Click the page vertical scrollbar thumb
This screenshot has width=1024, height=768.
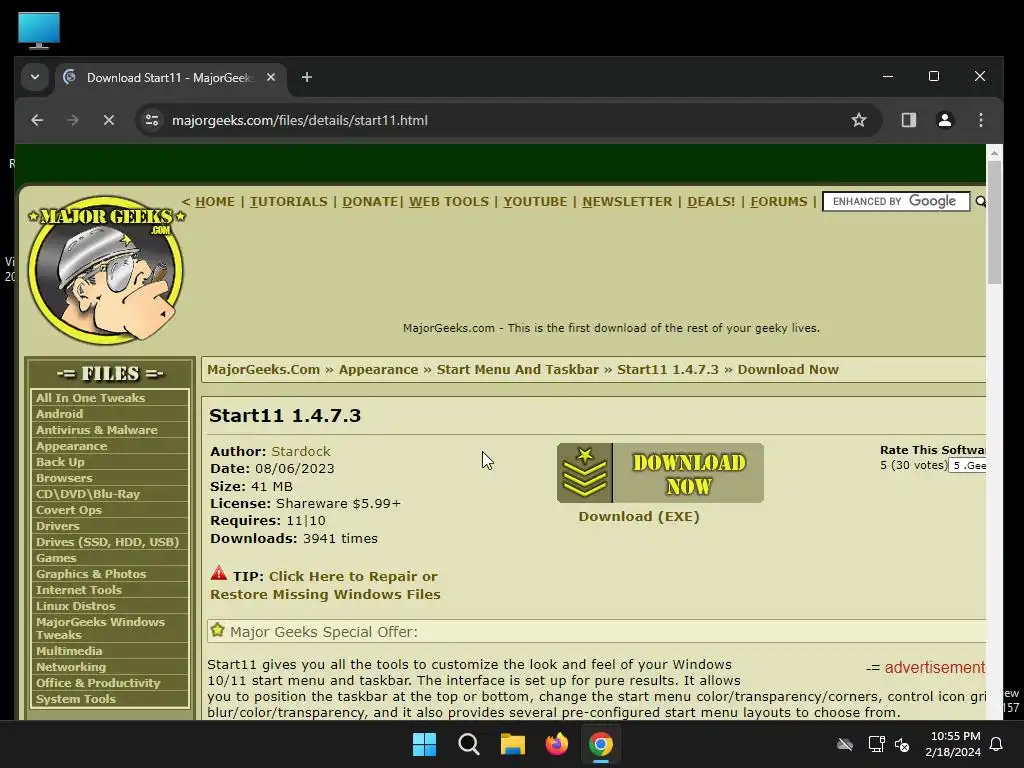tap(994, 222)
